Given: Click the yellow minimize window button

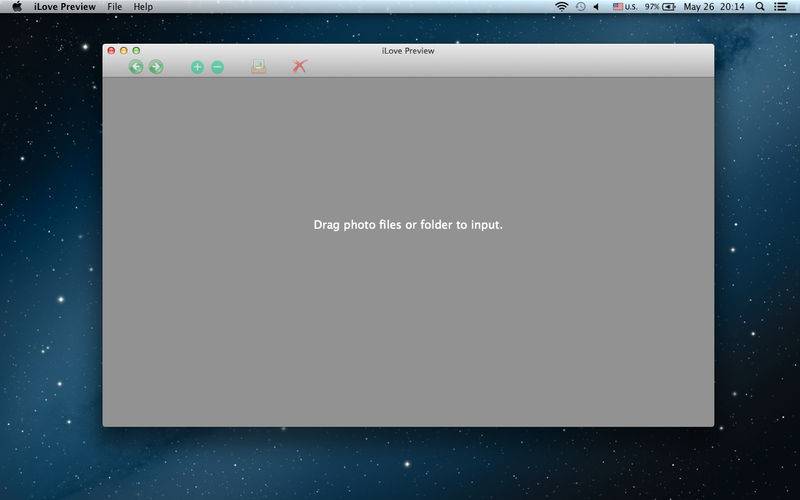Looking at the screenshot, I should pos(123,51).
